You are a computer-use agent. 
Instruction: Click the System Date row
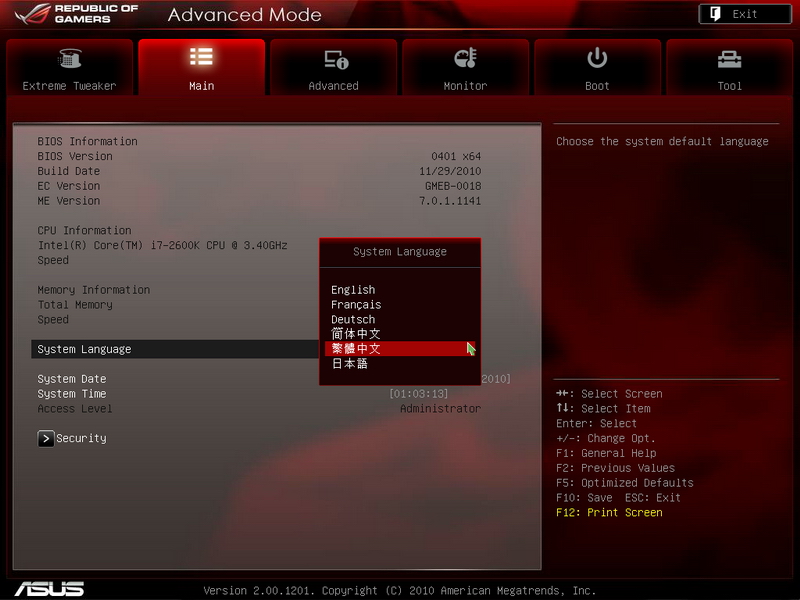72,379
